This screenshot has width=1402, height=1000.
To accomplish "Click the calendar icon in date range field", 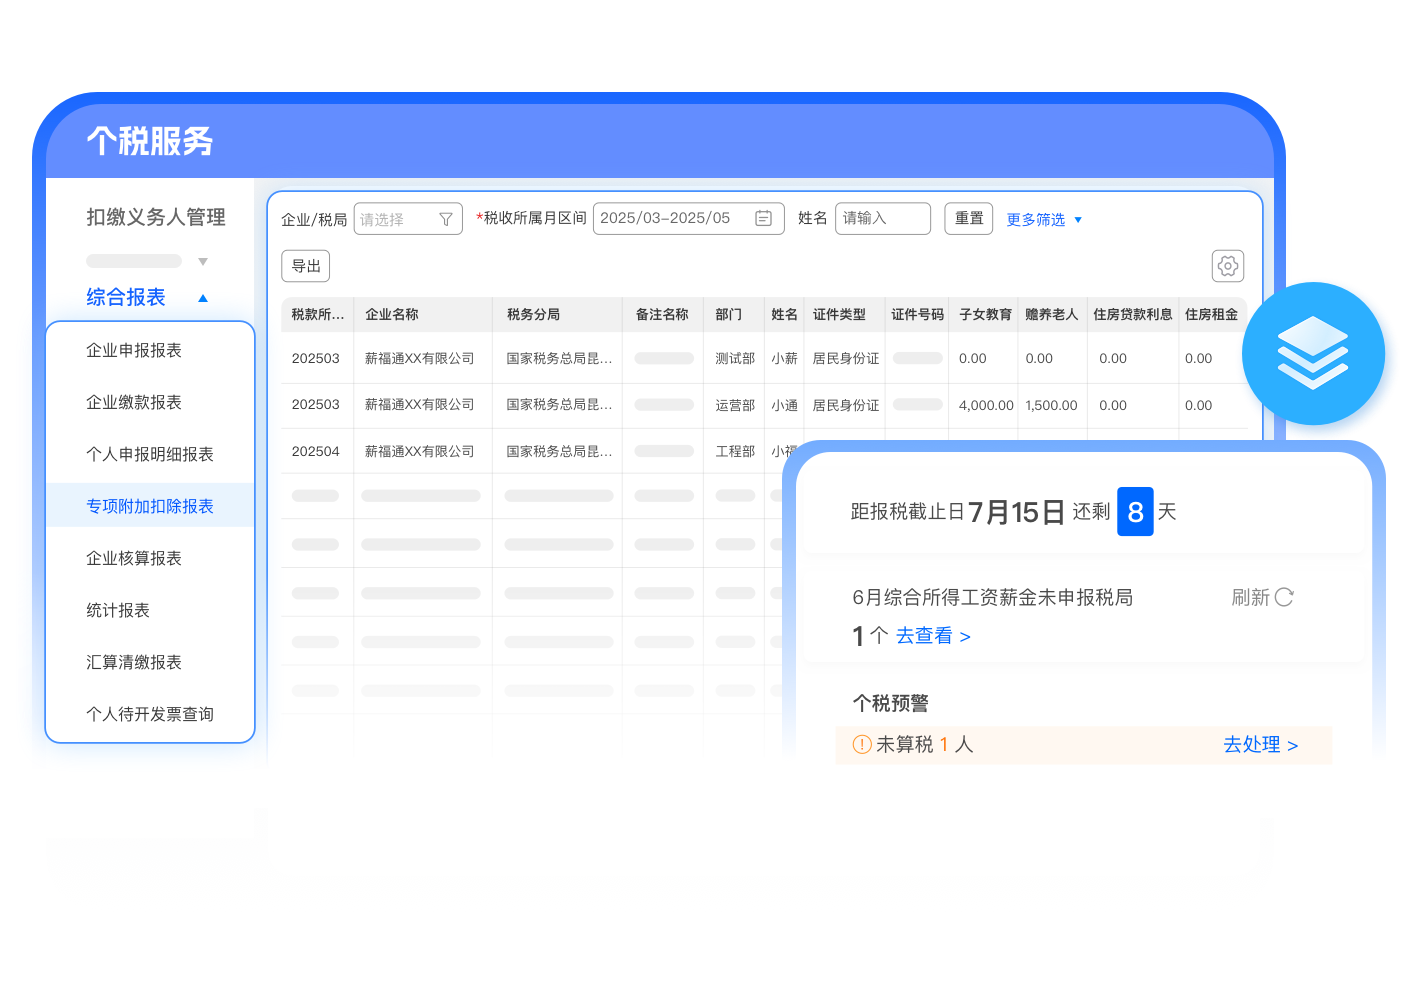I will (x=763, y=218).
